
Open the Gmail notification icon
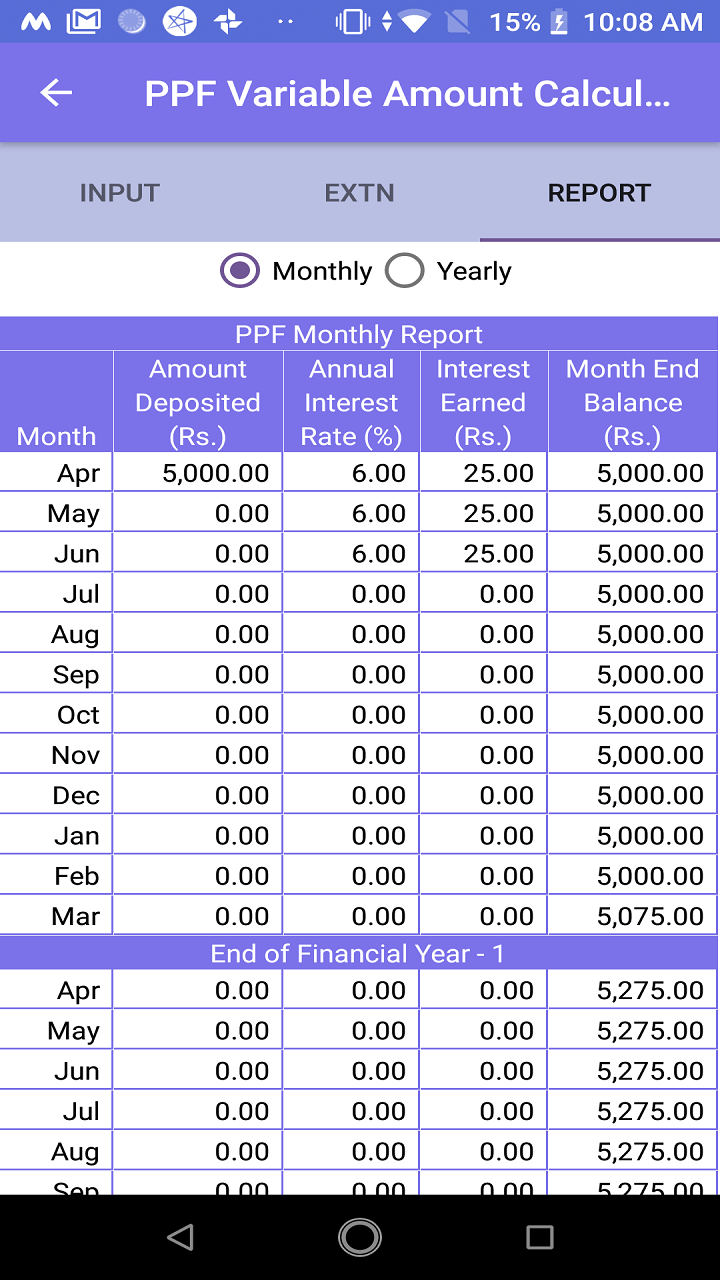pos(83,21)
